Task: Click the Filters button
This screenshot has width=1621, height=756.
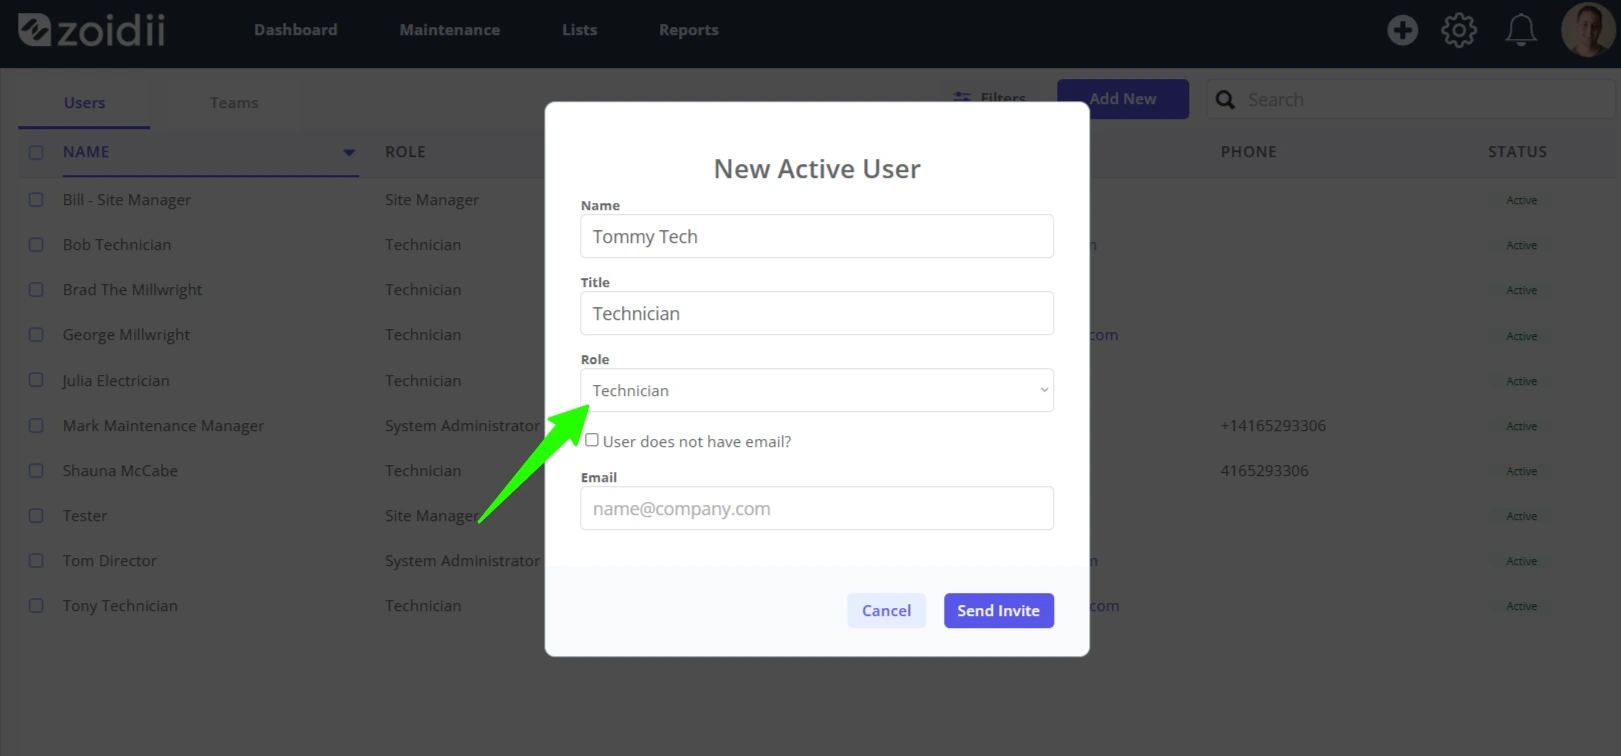Action: click(x=990, y=98)
